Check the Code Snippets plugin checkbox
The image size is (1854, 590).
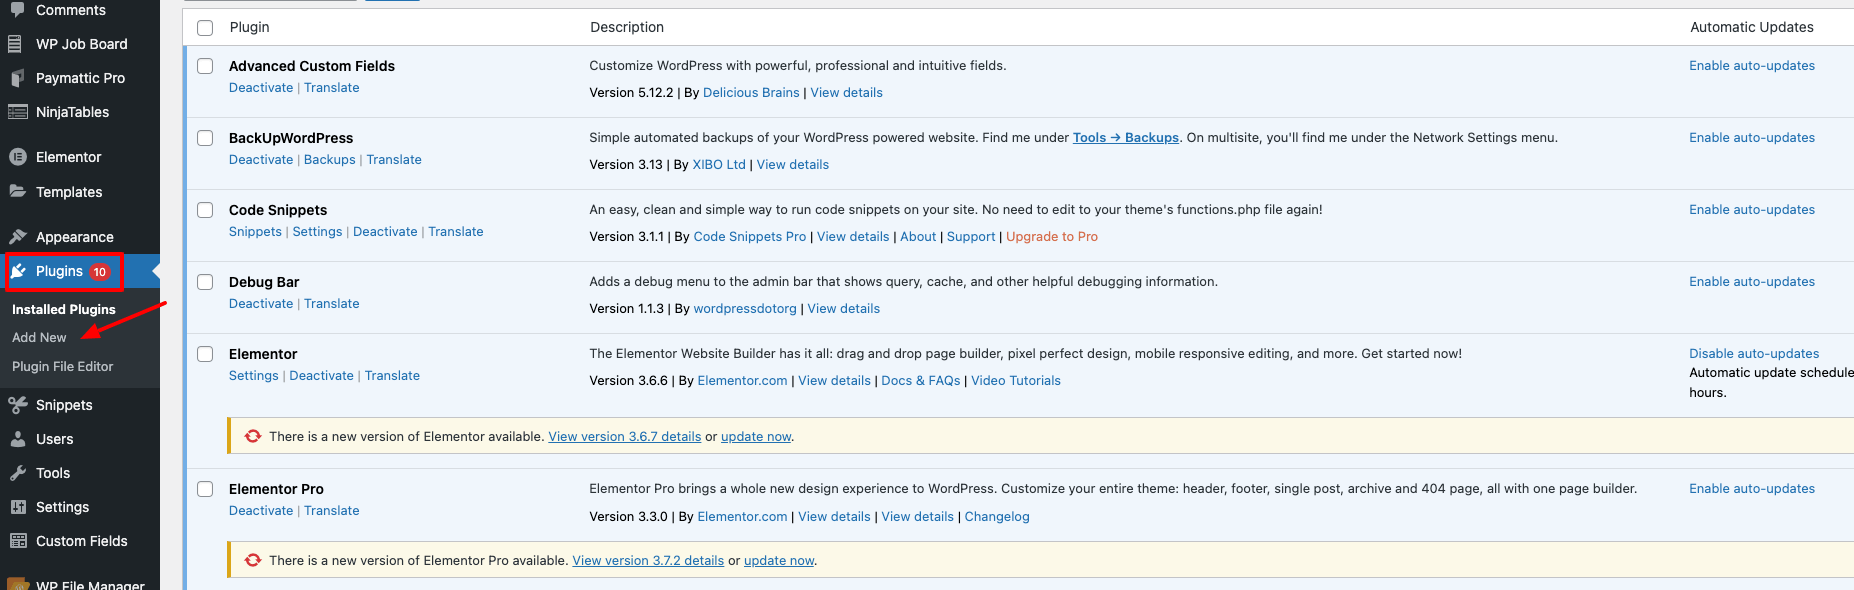click(205, 210)
